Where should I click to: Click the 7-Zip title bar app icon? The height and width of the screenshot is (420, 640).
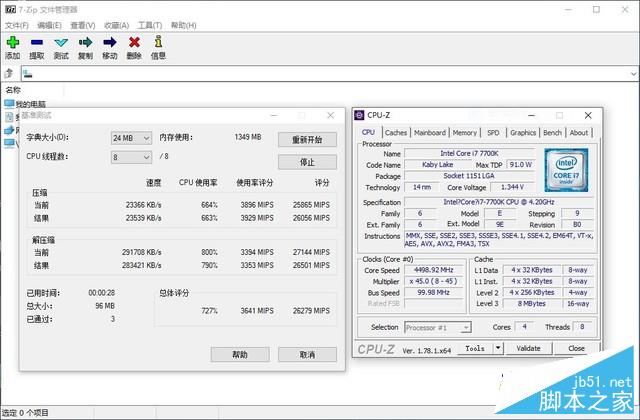[x=10, y=9]
